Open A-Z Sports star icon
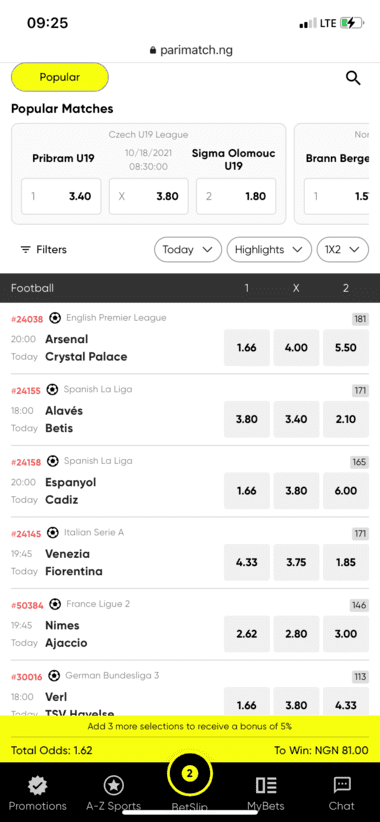The image size is (380, 822). (113, 785)
